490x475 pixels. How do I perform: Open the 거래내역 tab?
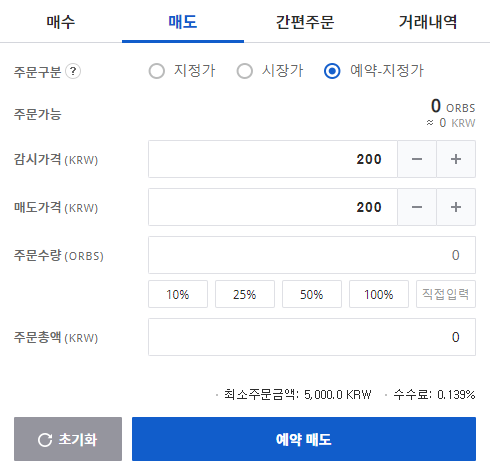[428, 22]
